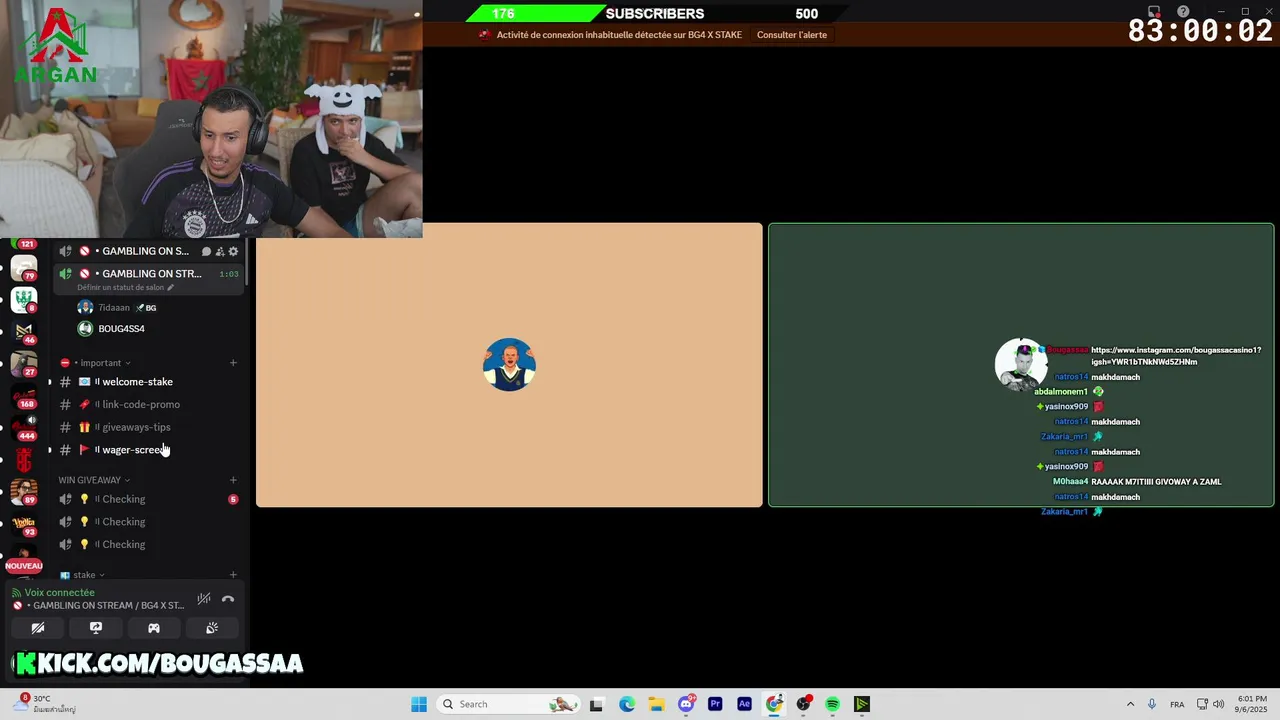Viewport: 1280px width, 720px height.
Task: Open Task View on the taskbar
Action: [596, 704]
